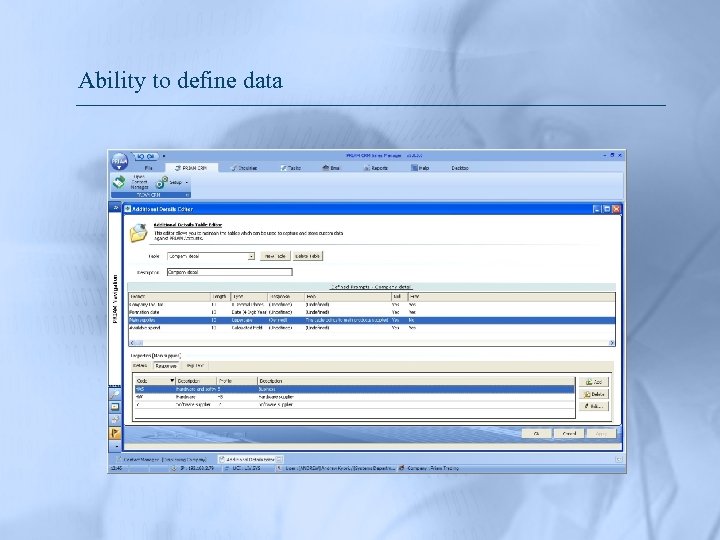Open the Help ribbon tab
This screenshot has width=720, height=540.
pos(420,168)
